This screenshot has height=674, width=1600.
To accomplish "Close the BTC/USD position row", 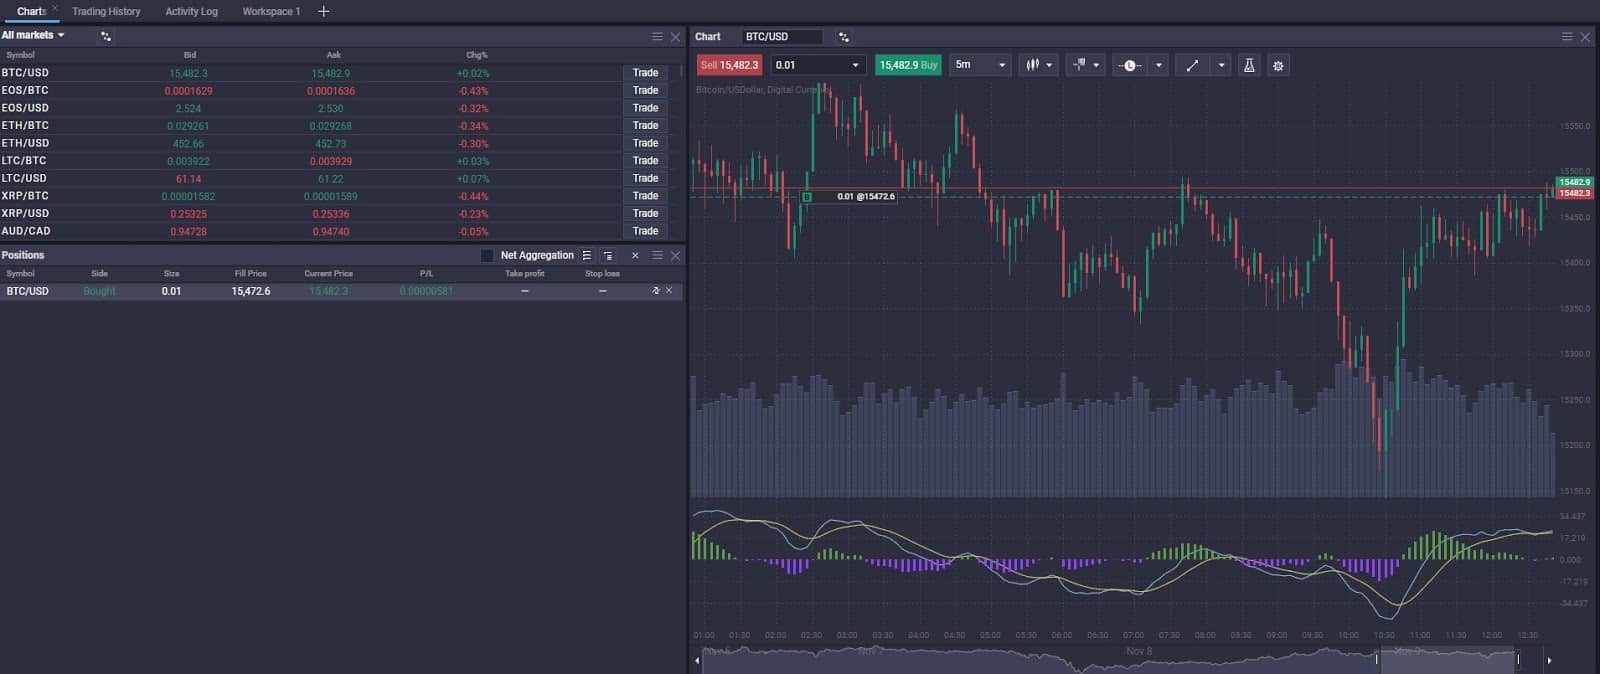I will 669,291.
